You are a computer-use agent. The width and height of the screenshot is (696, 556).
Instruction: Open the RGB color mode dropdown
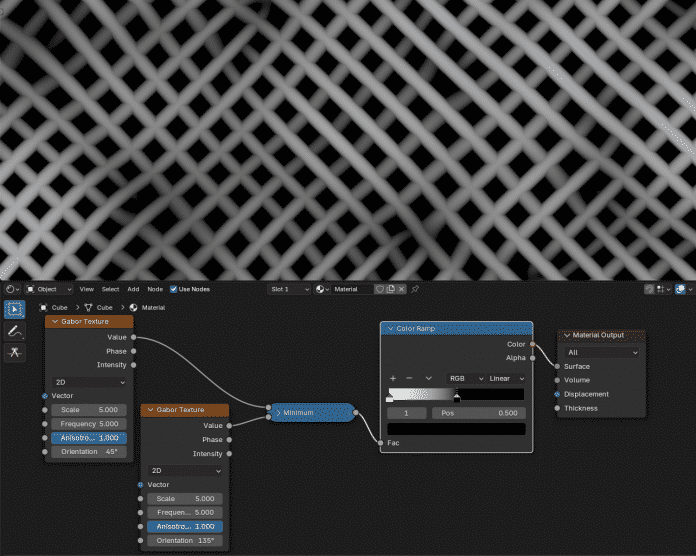point(464,378)
